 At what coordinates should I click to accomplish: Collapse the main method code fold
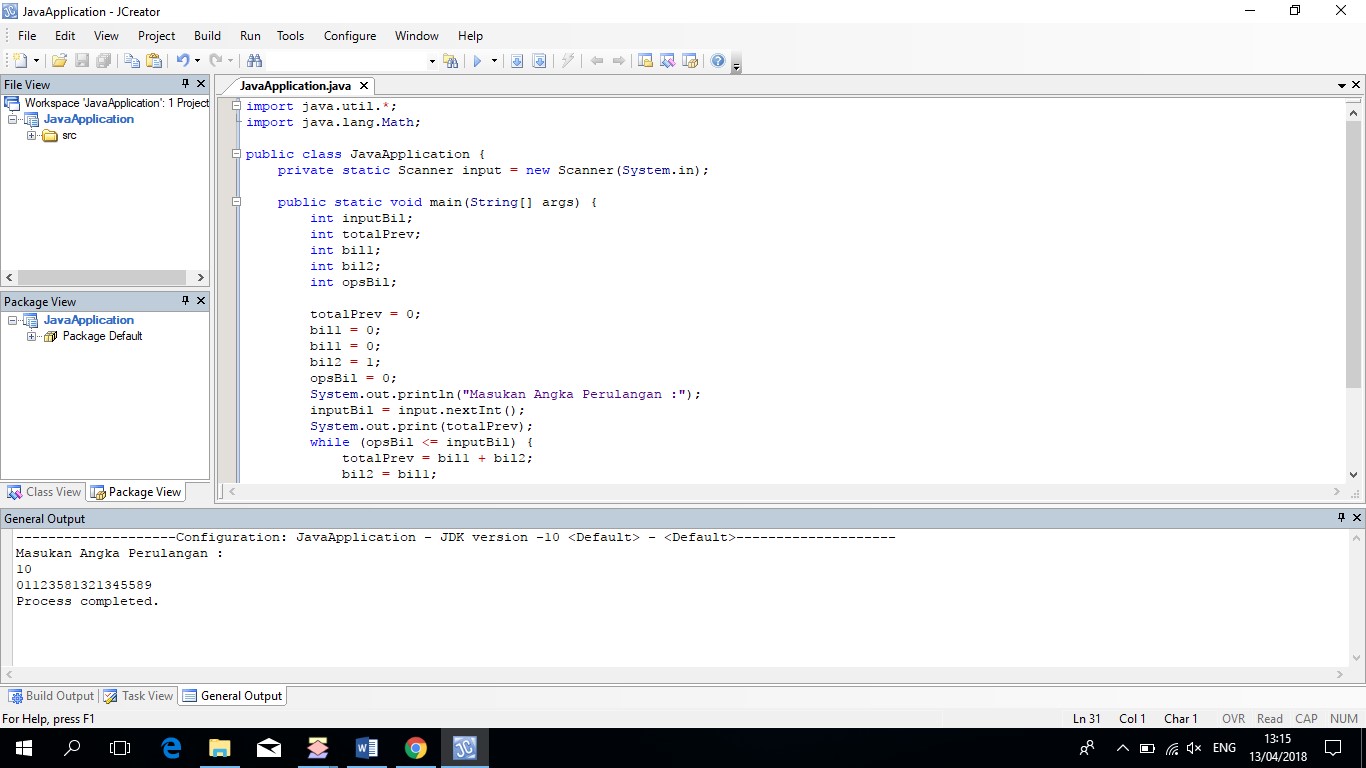point(236,202)
